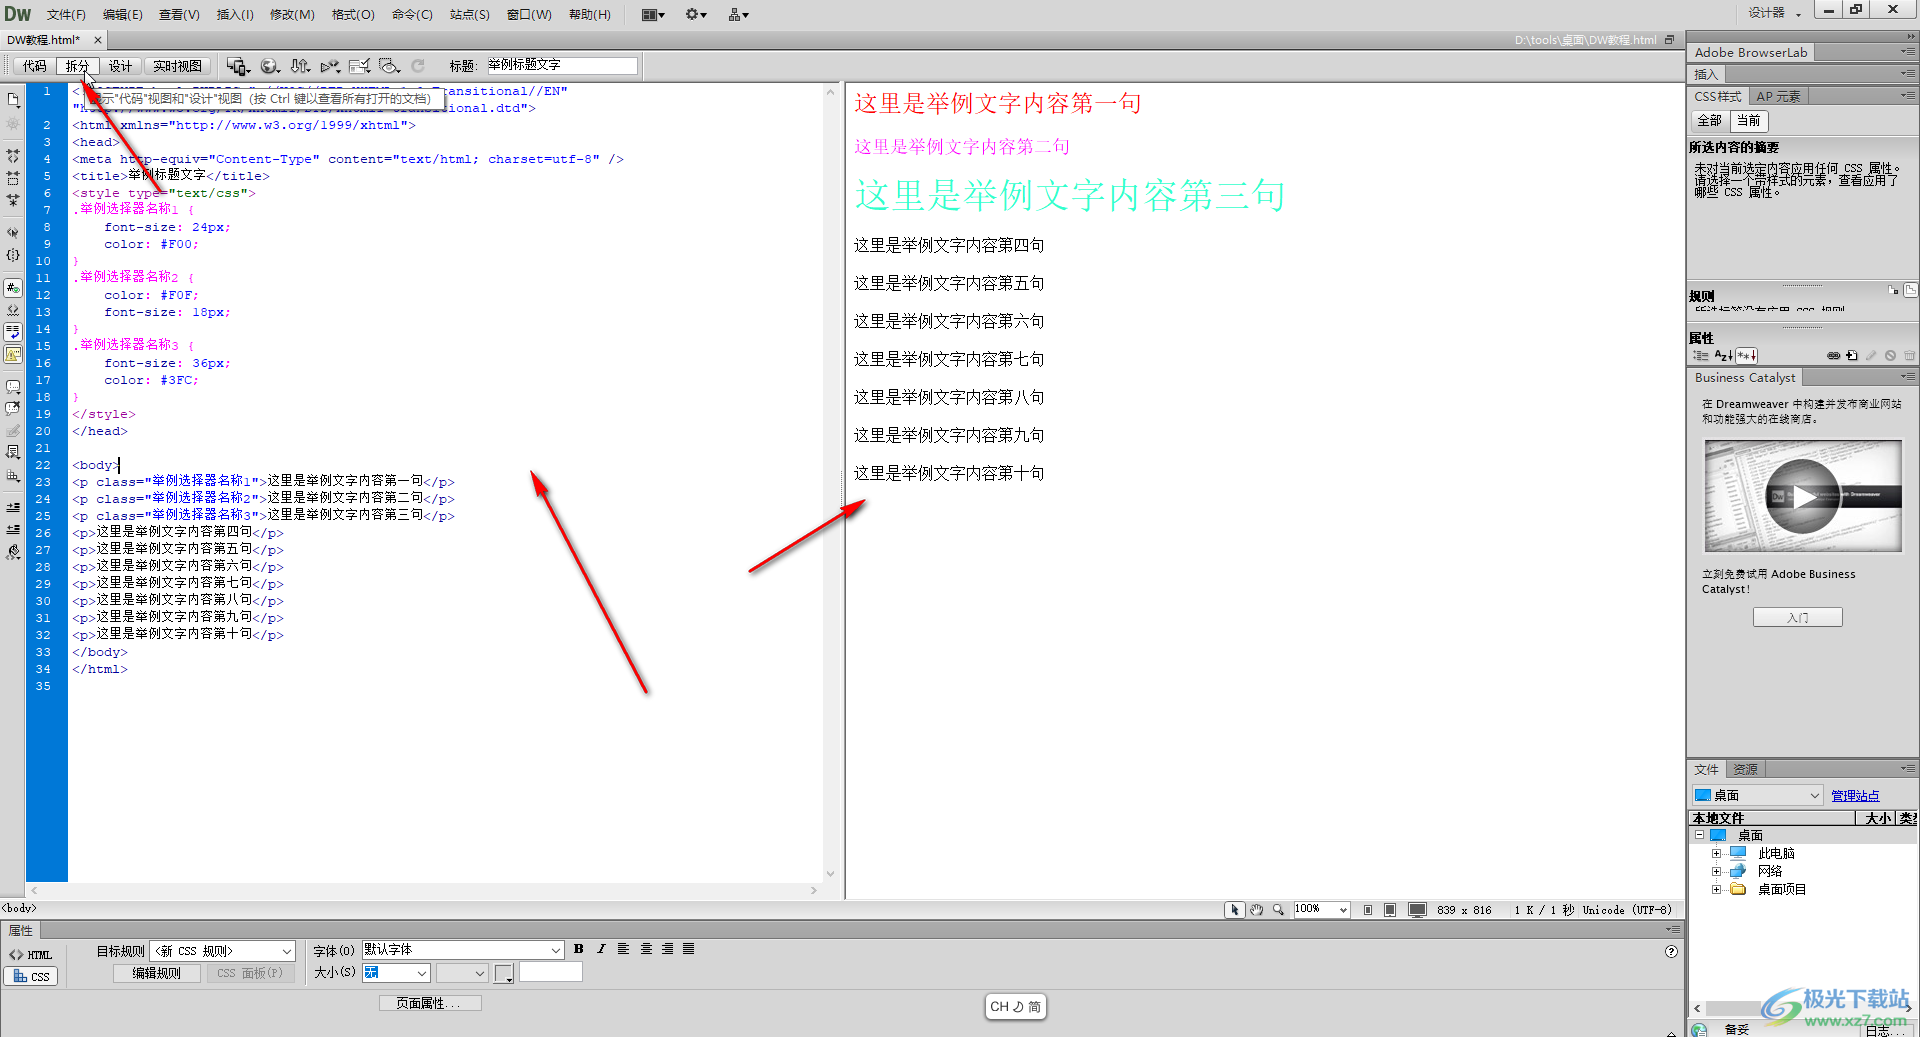Switch to the AP 元素 tab
1920x1037 pixels.
point(1778,97)
